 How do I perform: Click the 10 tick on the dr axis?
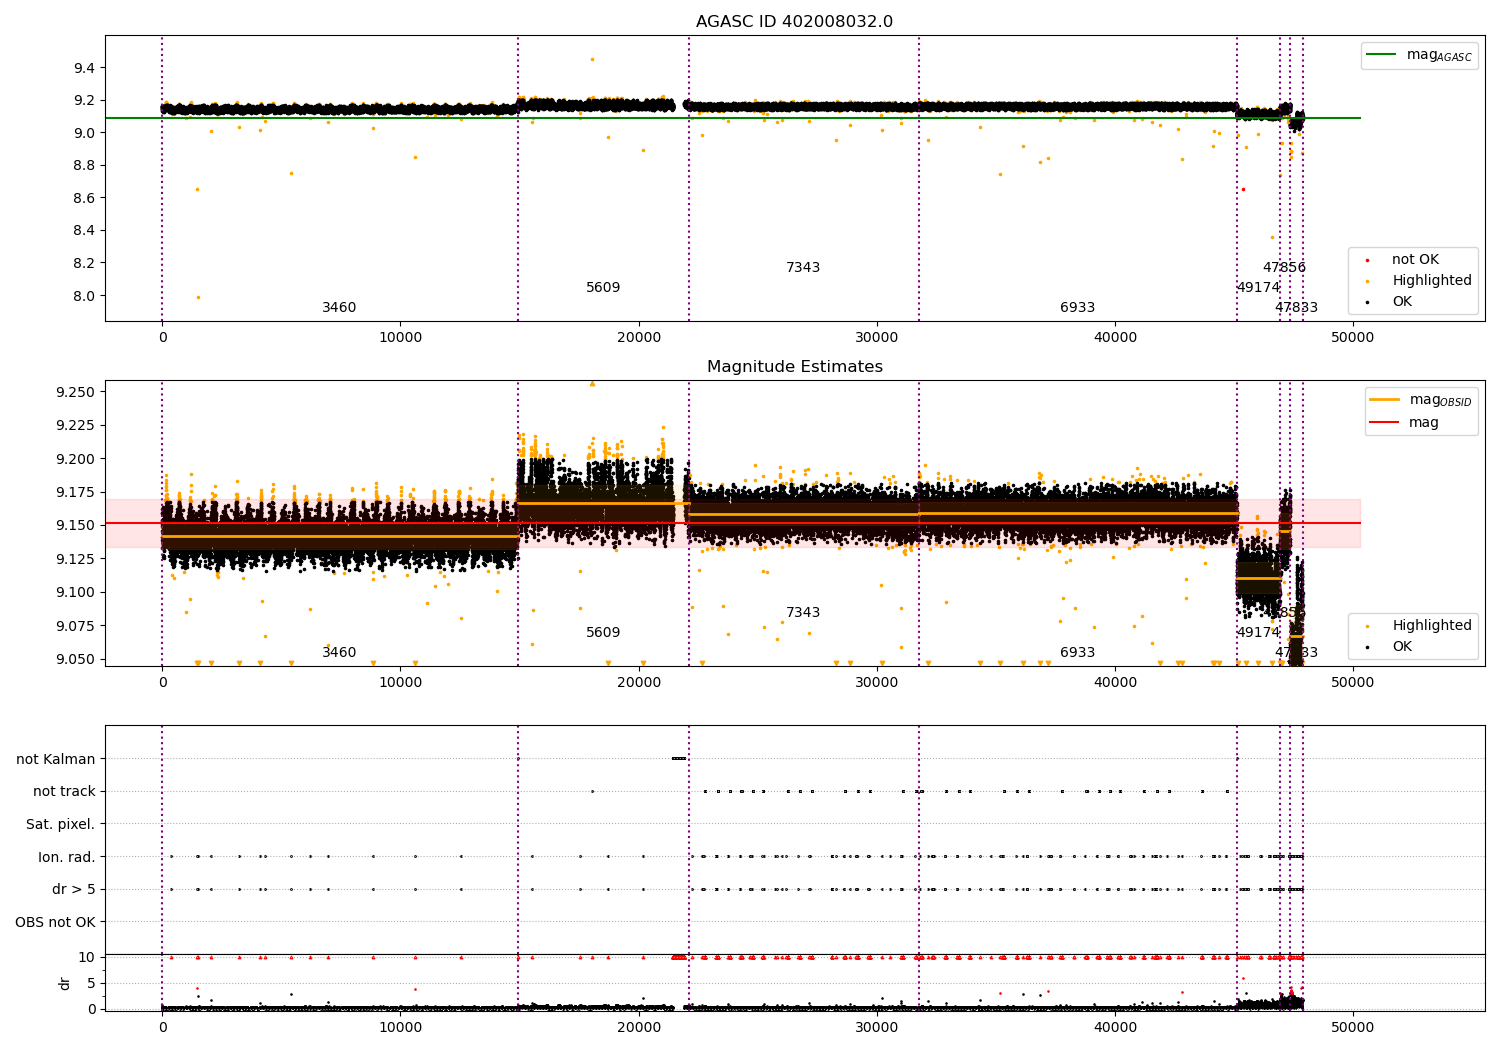click(x=87, y=957)
